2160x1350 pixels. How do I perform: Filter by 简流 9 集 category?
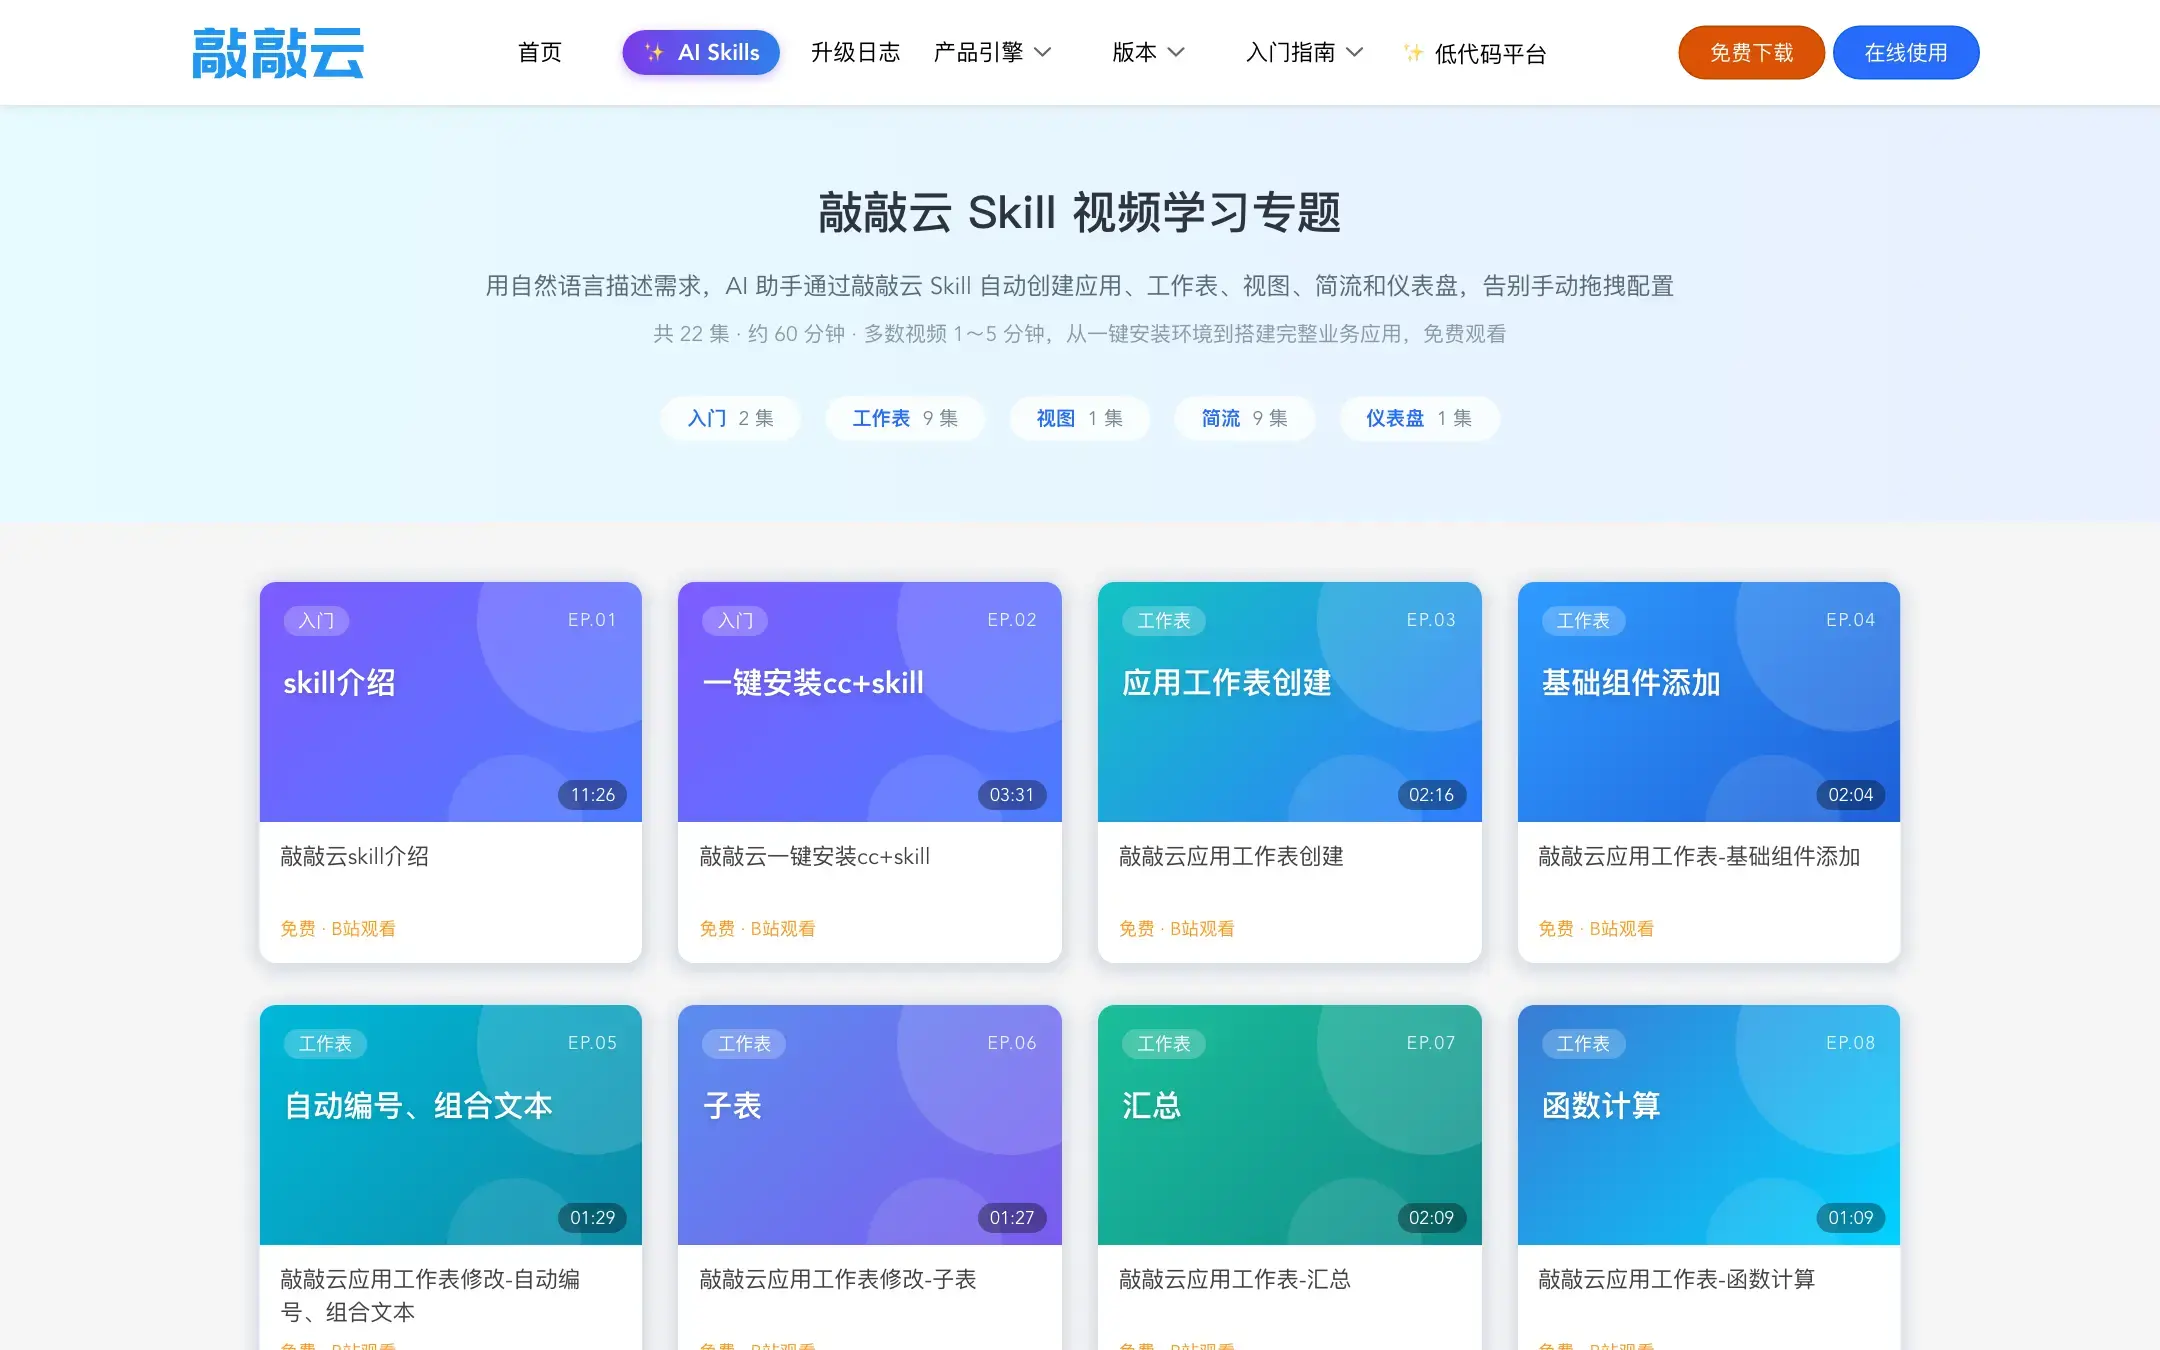click(1244, 418)
